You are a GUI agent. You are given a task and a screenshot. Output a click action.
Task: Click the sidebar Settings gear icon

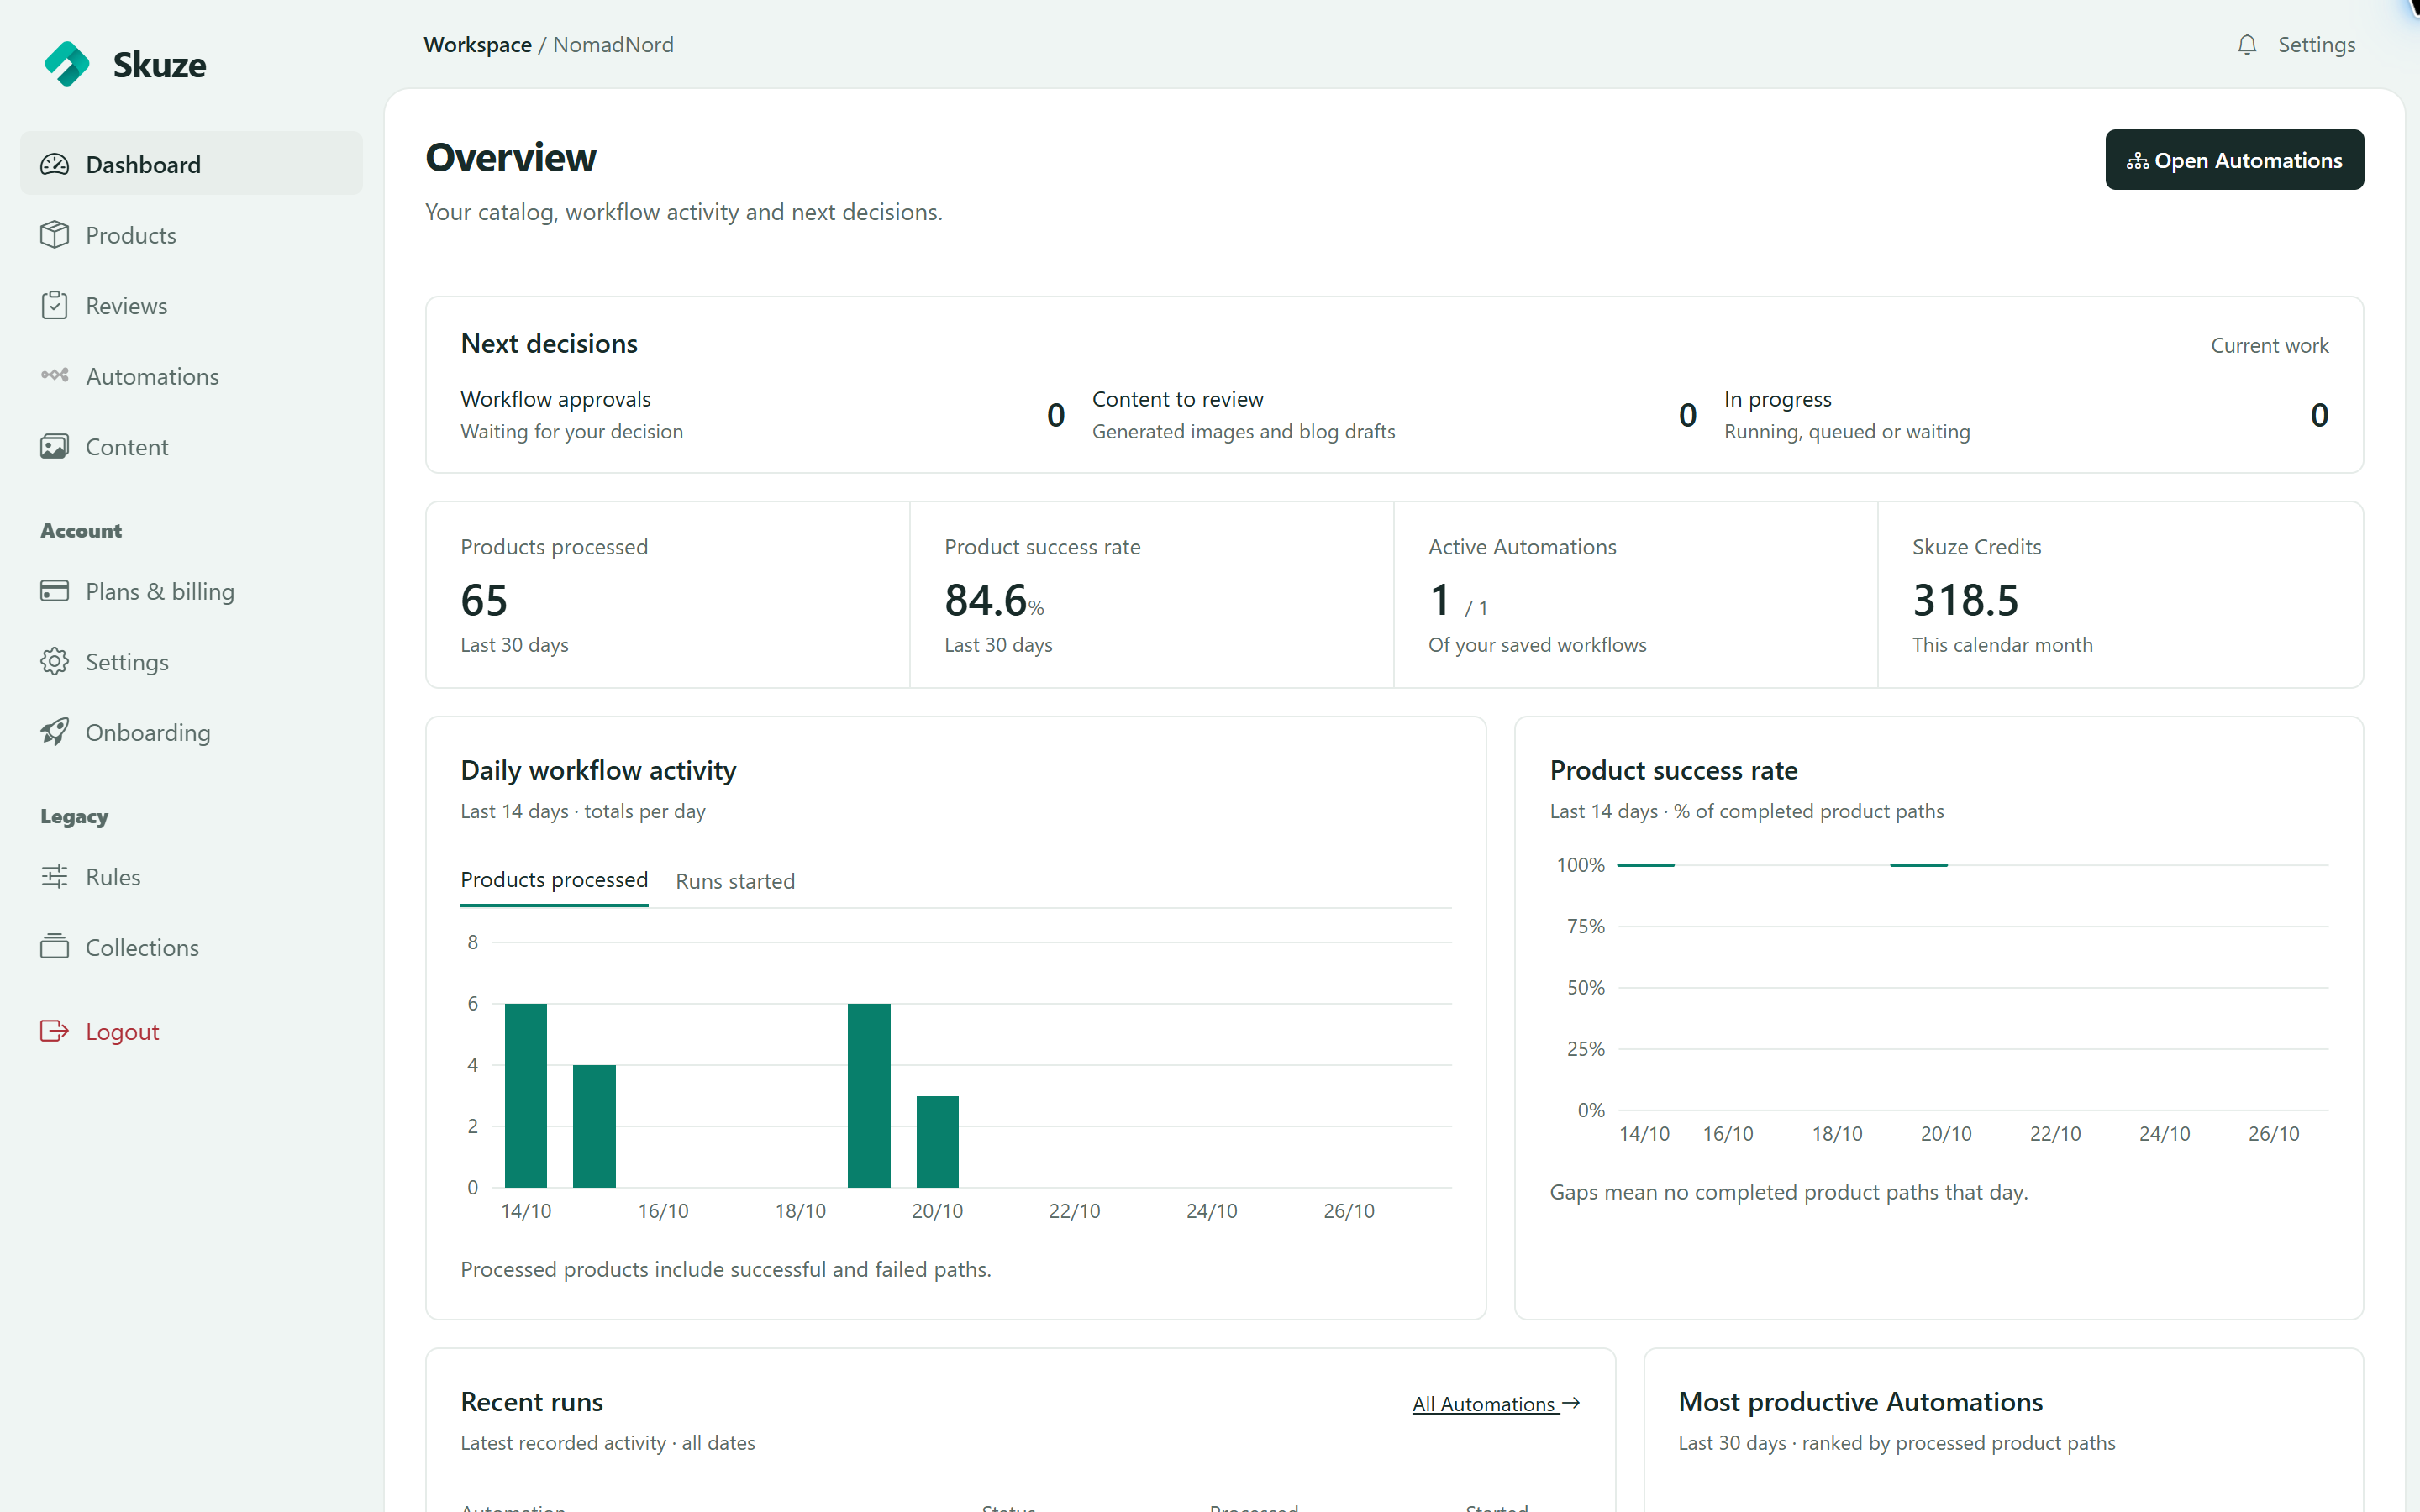click(x=55, y=661)
